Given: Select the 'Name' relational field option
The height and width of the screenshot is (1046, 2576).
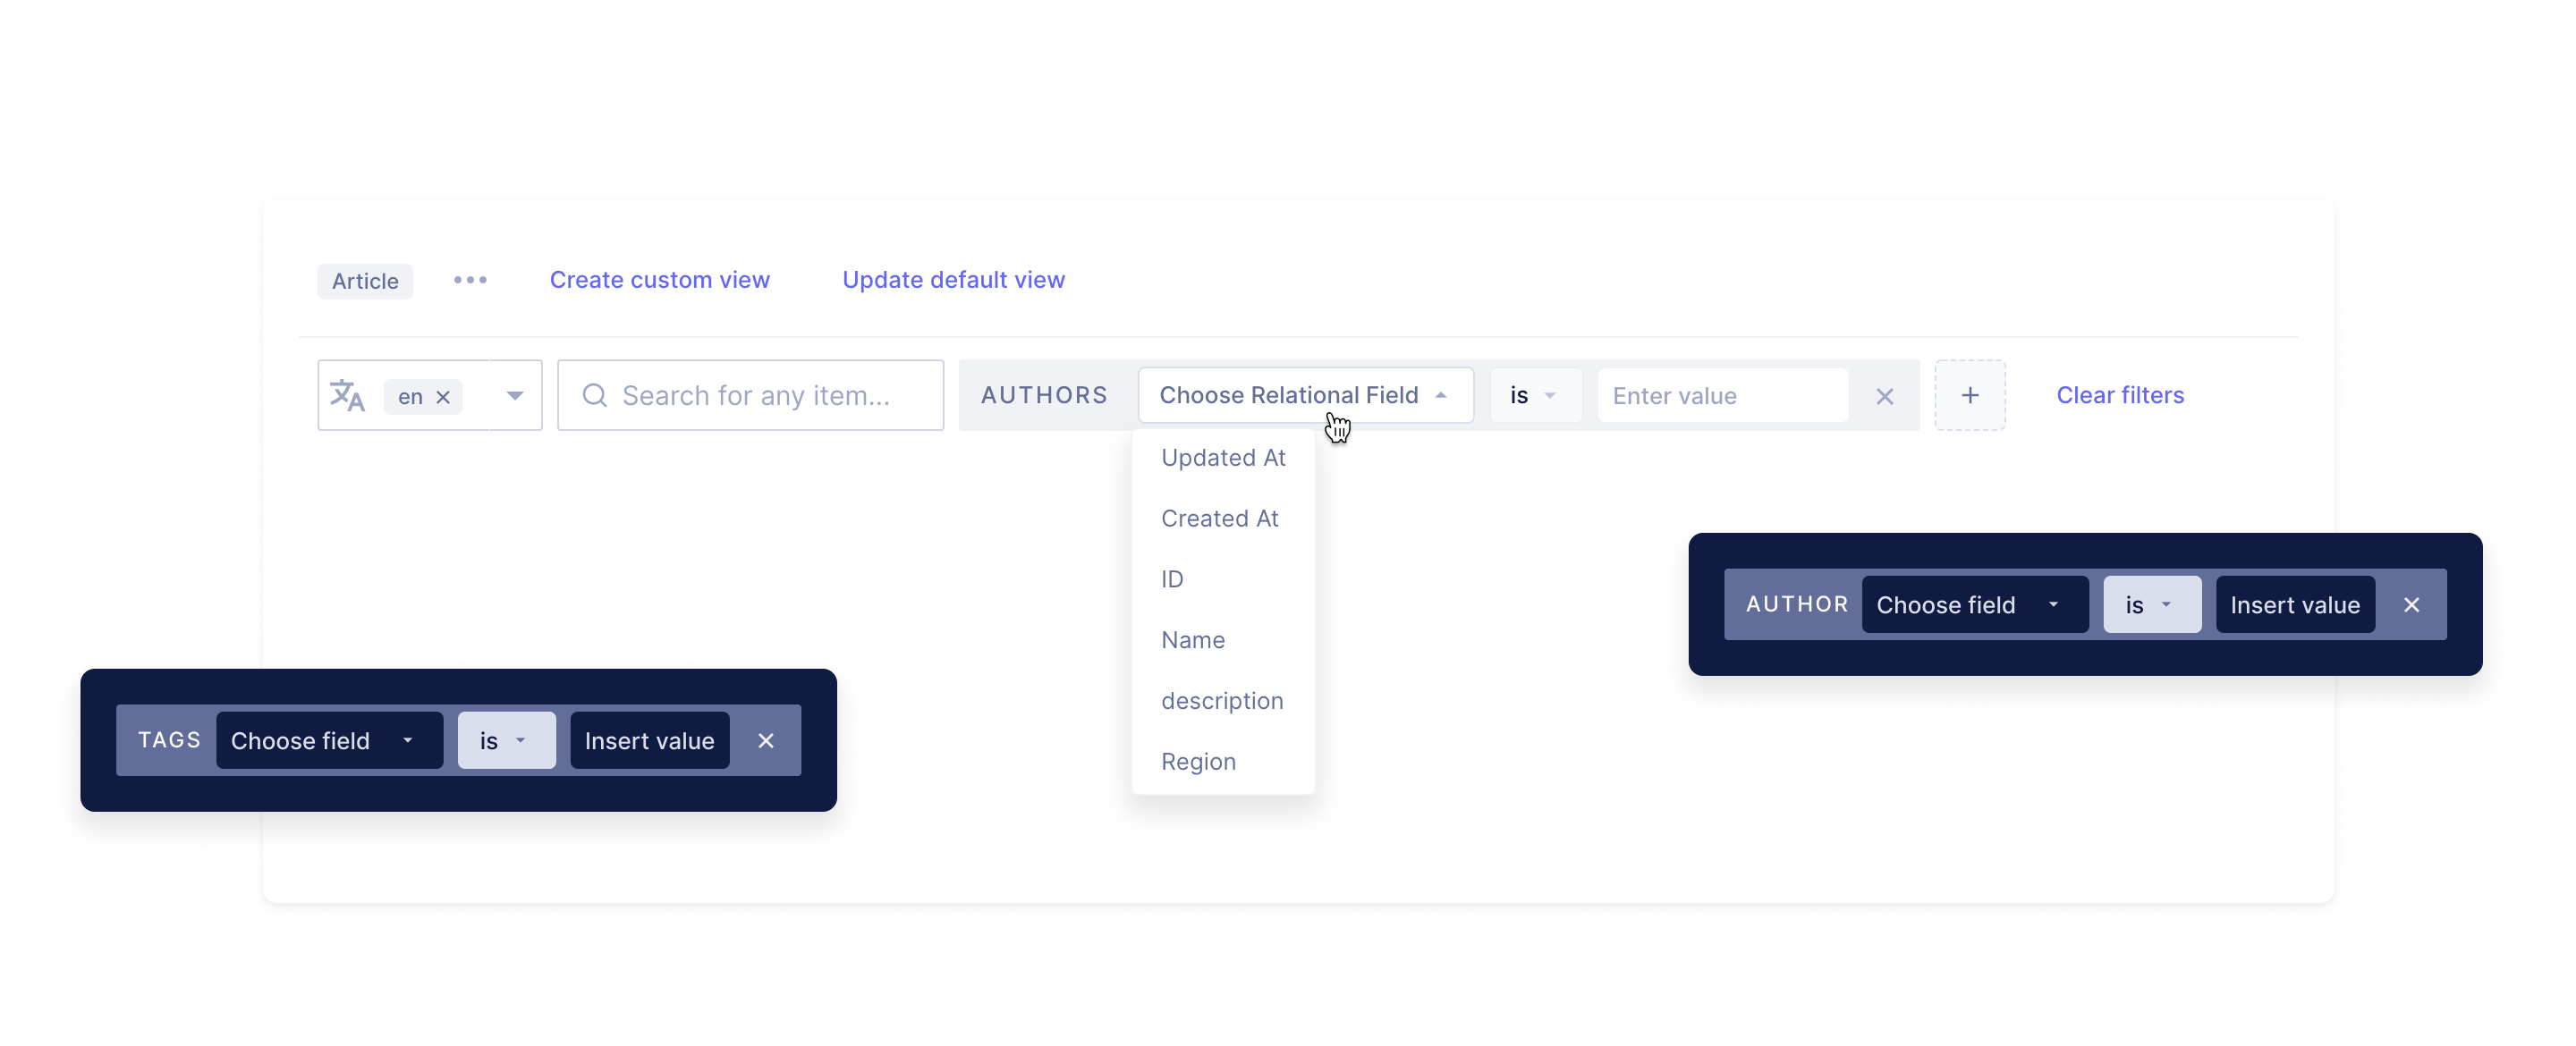Looking at the screenshot, I should [1192, 638].
